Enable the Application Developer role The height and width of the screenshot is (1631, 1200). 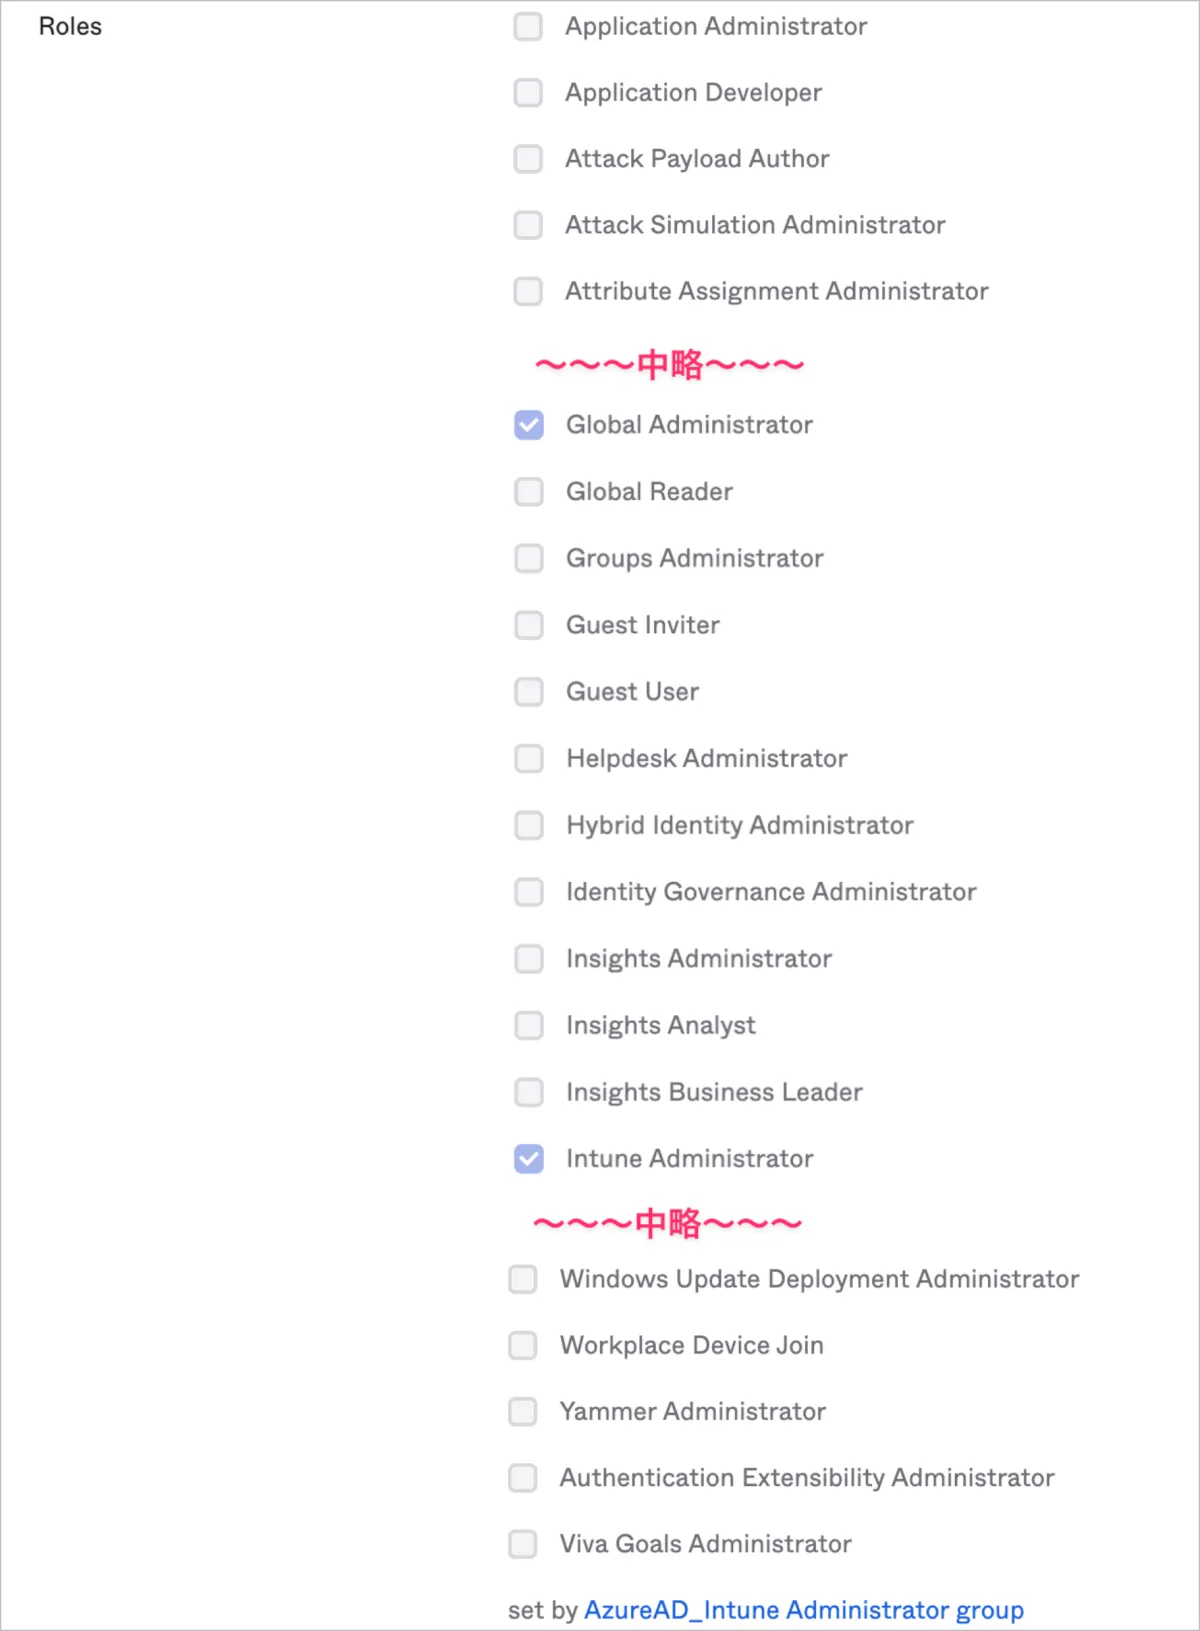click(x=528, y=93)
